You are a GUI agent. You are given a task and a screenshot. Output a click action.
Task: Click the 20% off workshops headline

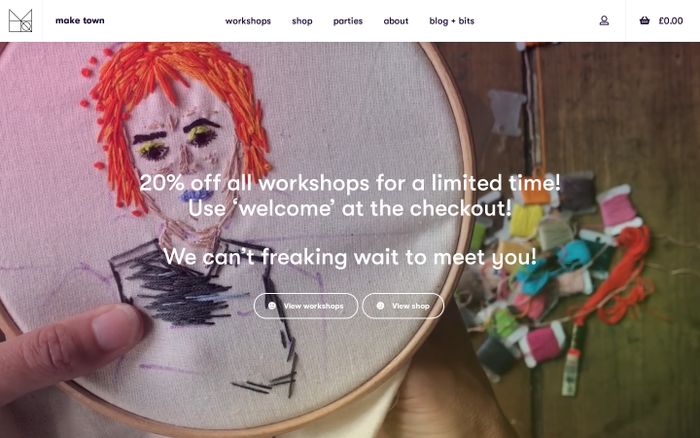pyautogui.click(x=350, y=183)
